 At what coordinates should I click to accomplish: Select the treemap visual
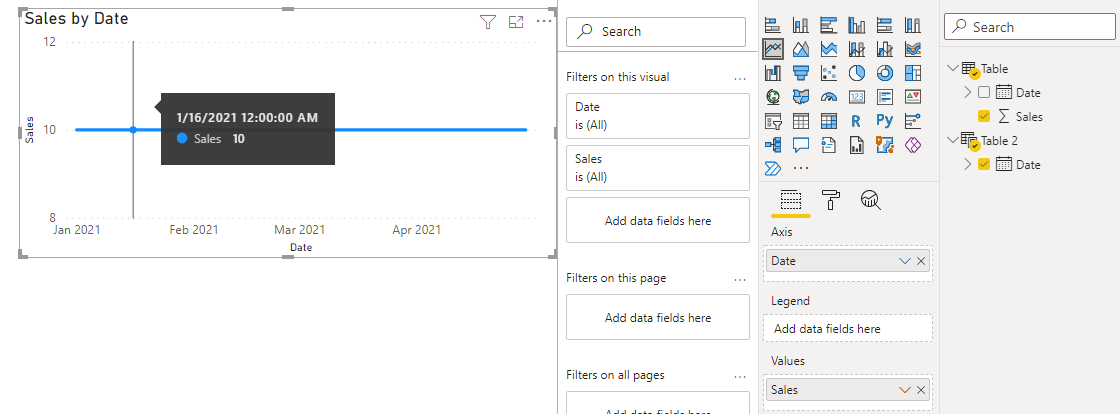point(912,73)
